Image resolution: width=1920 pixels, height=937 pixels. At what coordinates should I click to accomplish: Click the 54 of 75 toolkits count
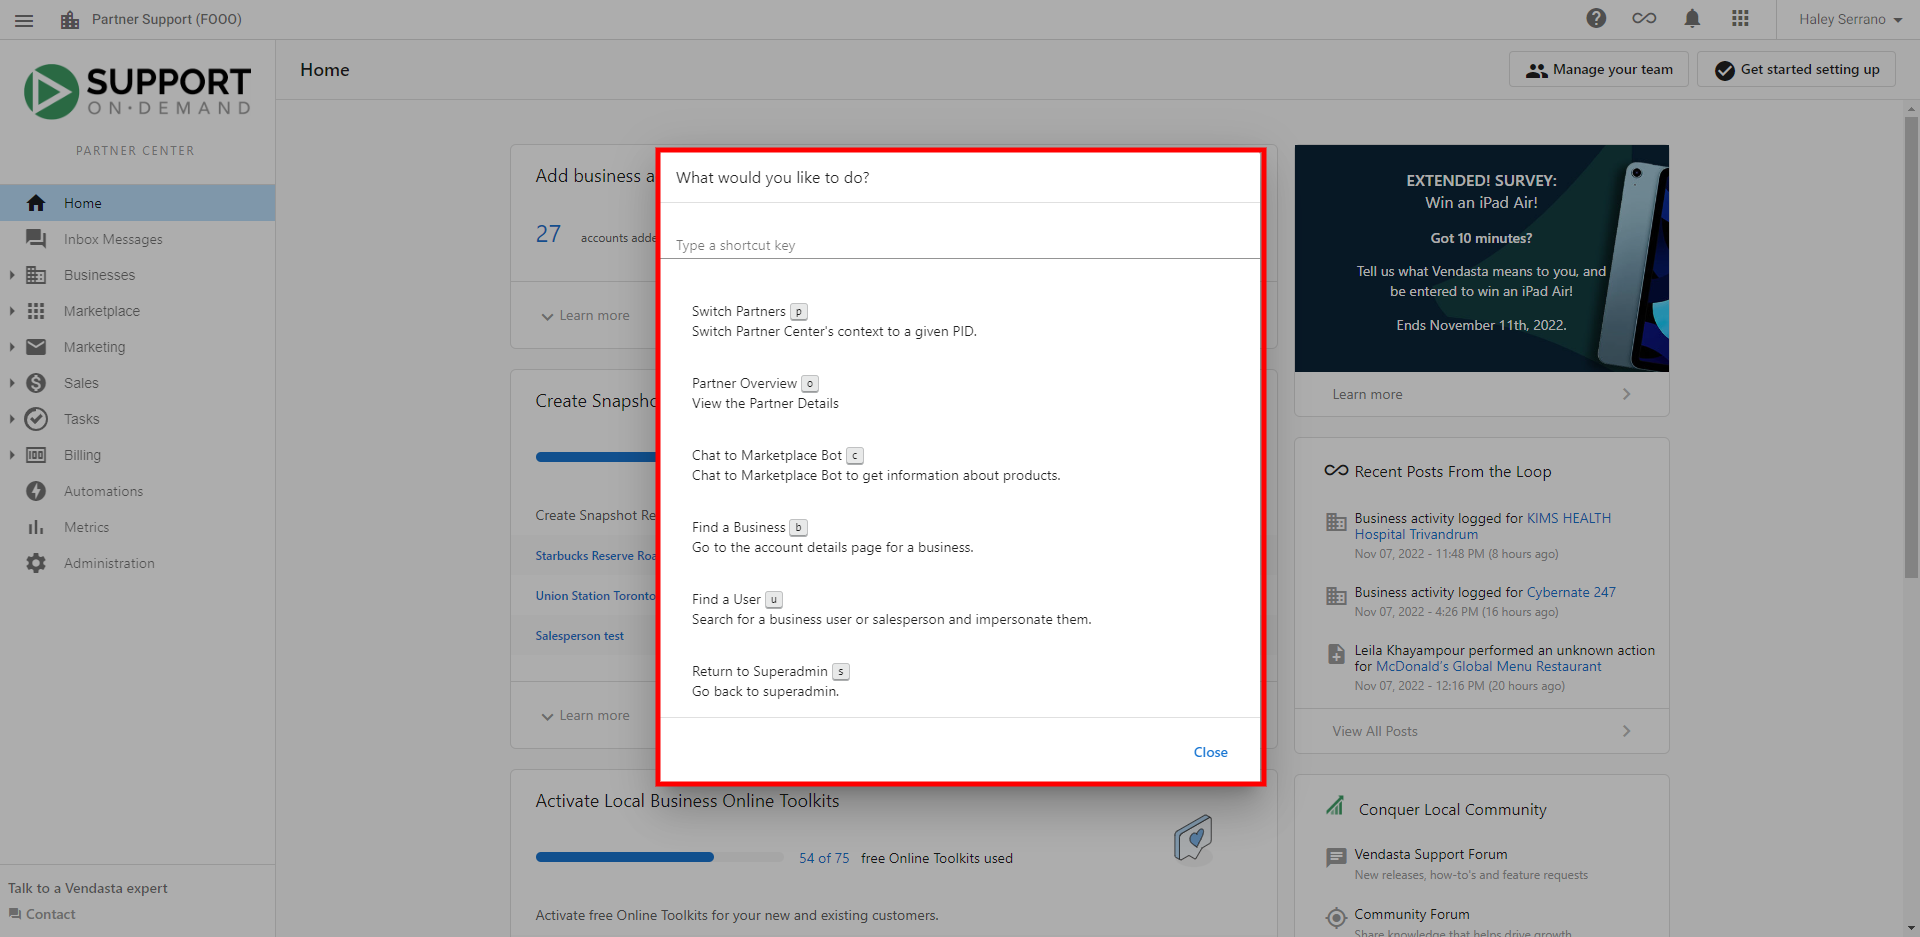pos(824,858)
